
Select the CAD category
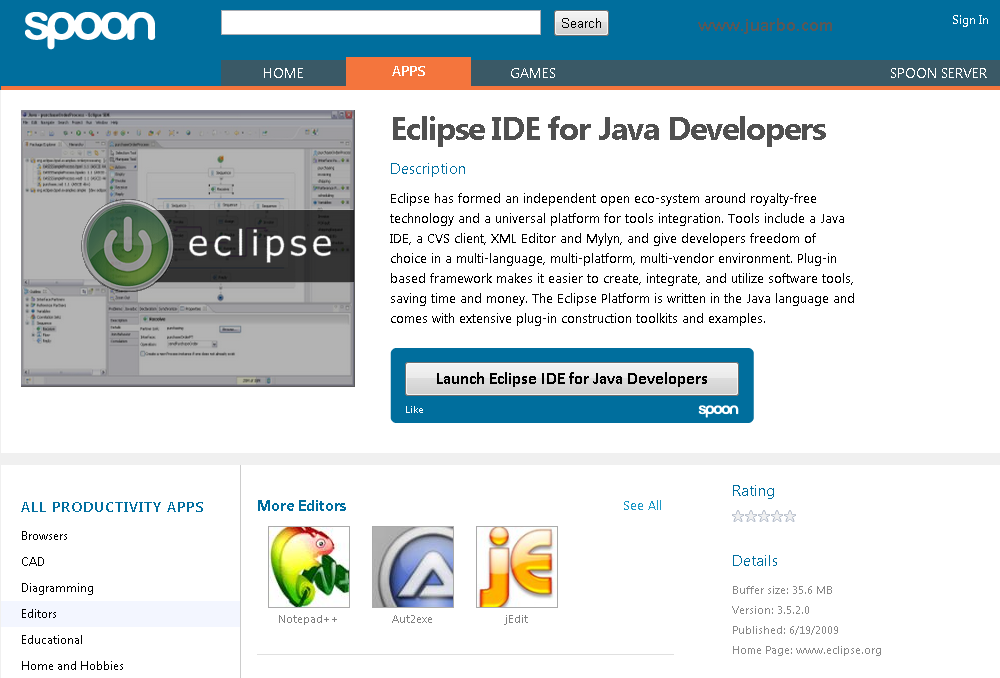(x=33, y=562)
